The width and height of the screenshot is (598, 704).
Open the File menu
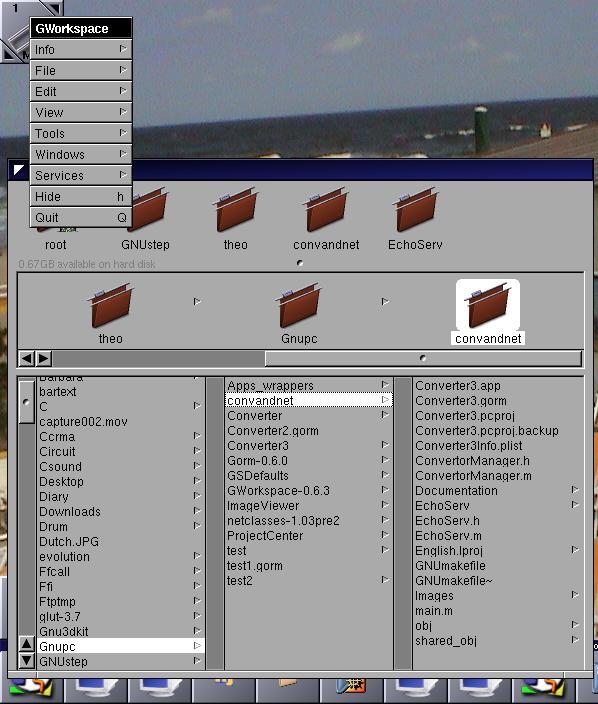click(81, 70)
